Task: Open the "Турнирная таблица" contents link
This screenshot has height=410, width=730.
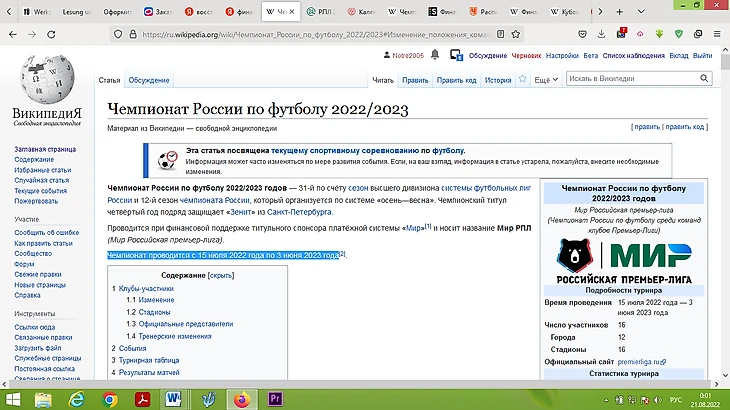Action: 151,358
